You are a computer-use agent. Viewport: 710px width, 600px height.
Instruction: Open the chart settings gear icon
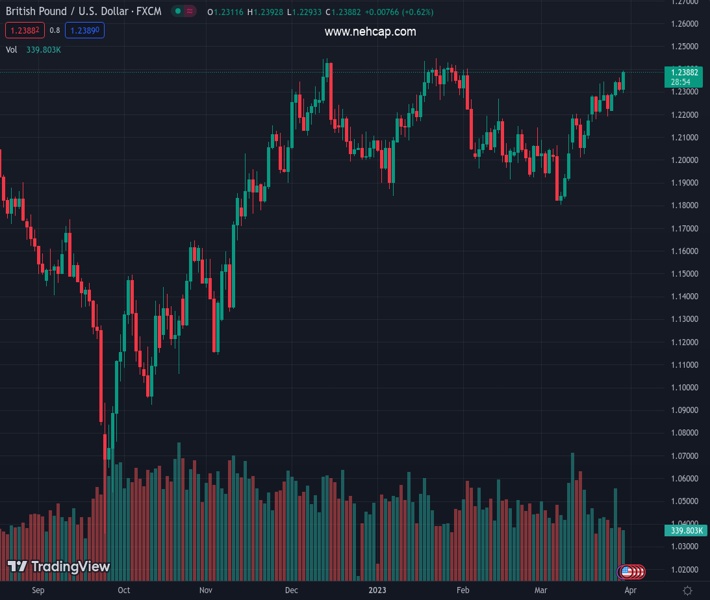[x=687, y=591]
